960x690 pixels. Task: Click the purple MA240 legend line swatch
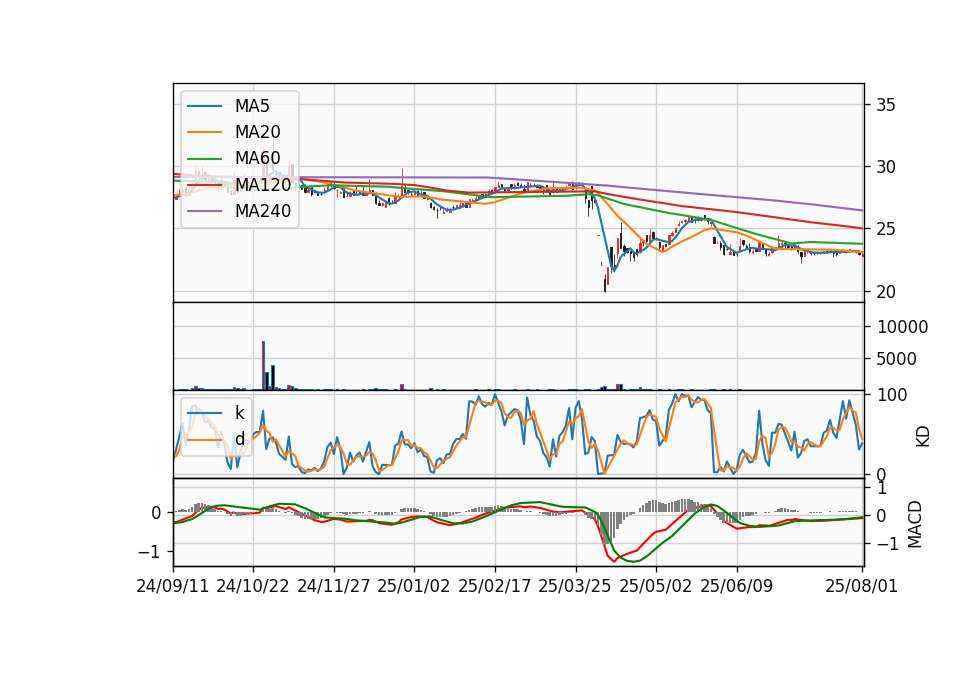point(204,211)
